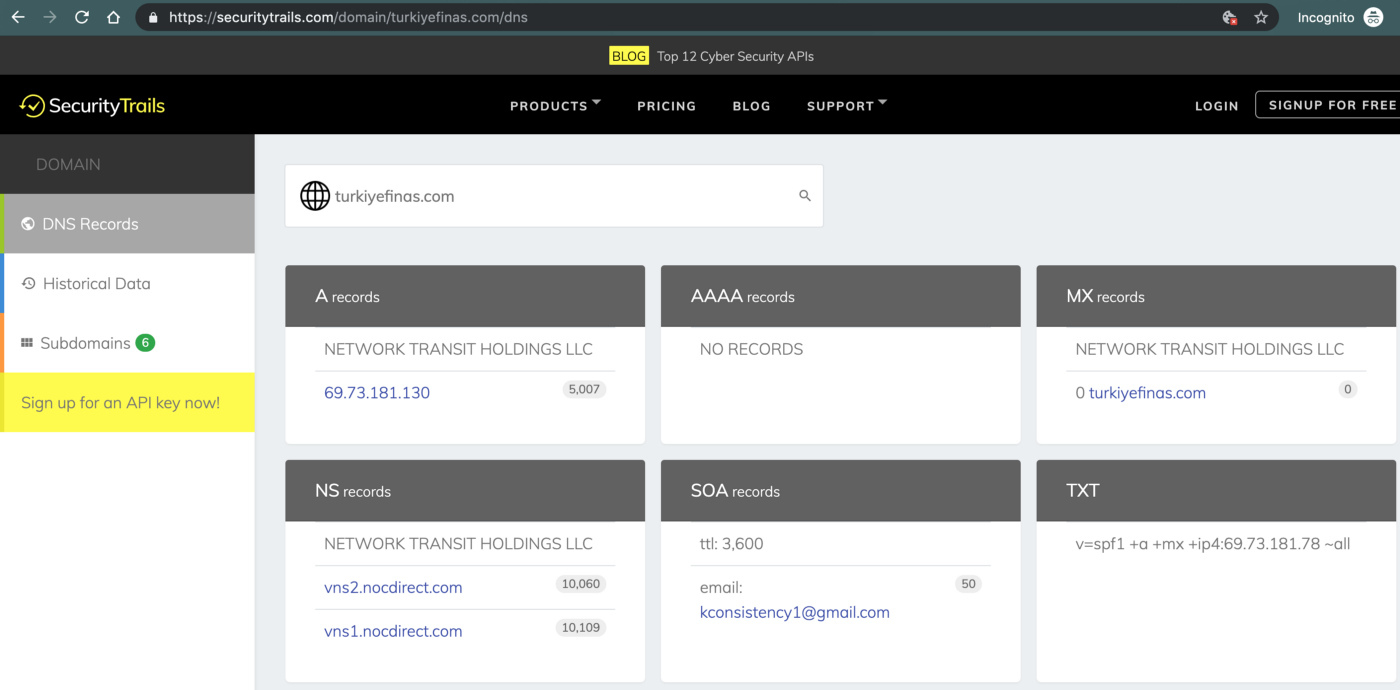Open nameserver vns2.nocdirect.com

click(393, 587)
